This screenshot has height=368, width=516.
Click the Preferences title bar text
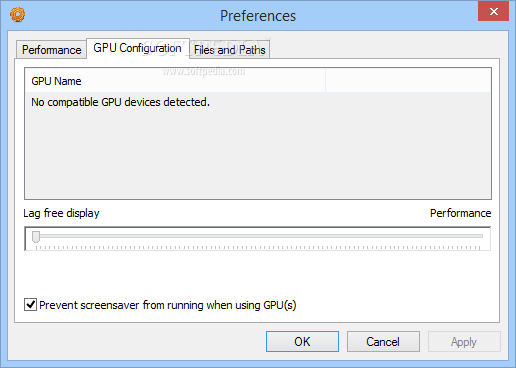(258, 16)
